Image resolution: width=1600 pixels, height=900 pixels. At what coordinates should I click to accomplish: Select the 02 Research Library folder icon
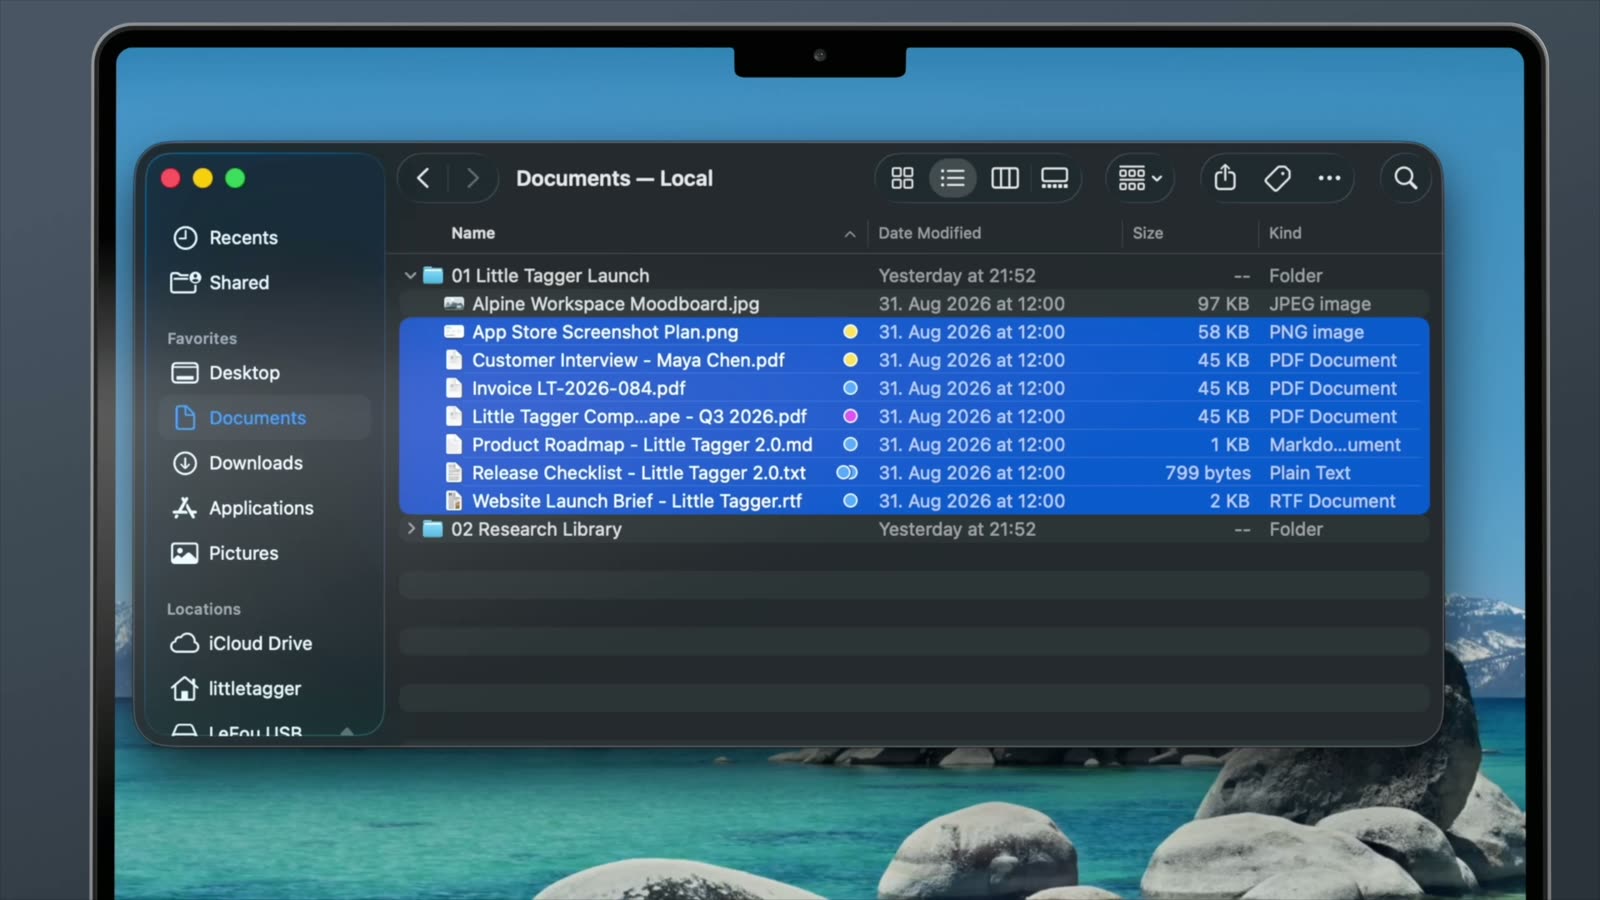[x=433, y=529]
